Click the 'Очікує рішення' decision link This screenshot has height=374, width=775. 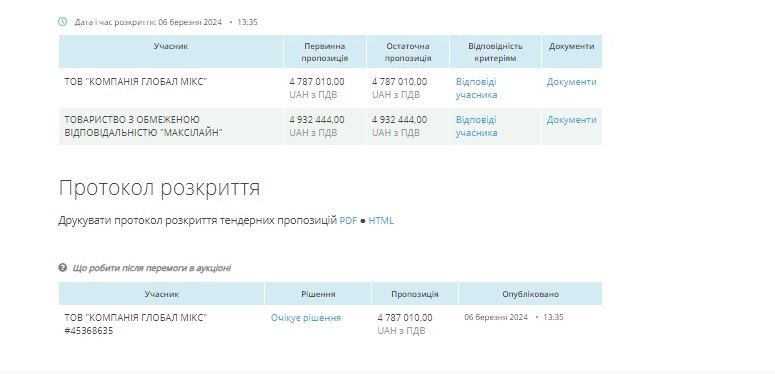305,318
